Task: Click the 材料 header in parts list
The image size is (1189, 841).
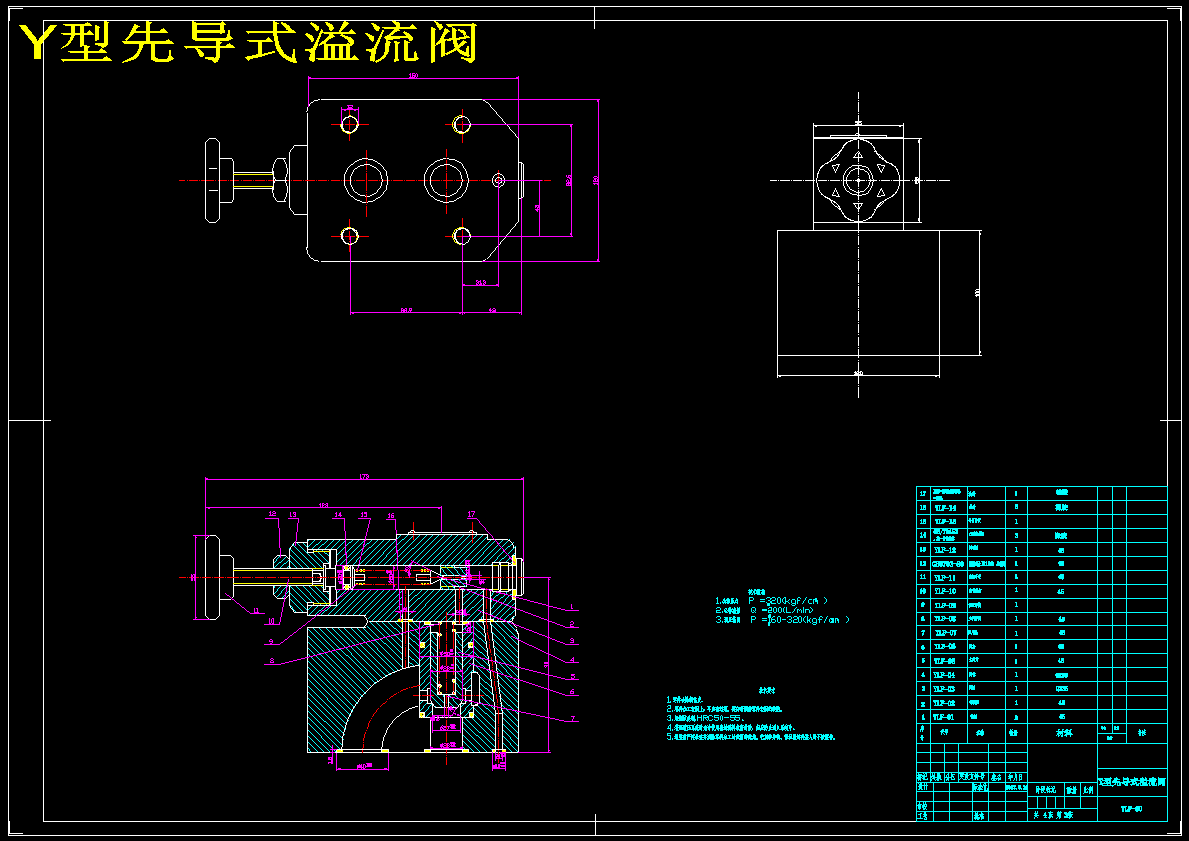Action: (1063, 733)
